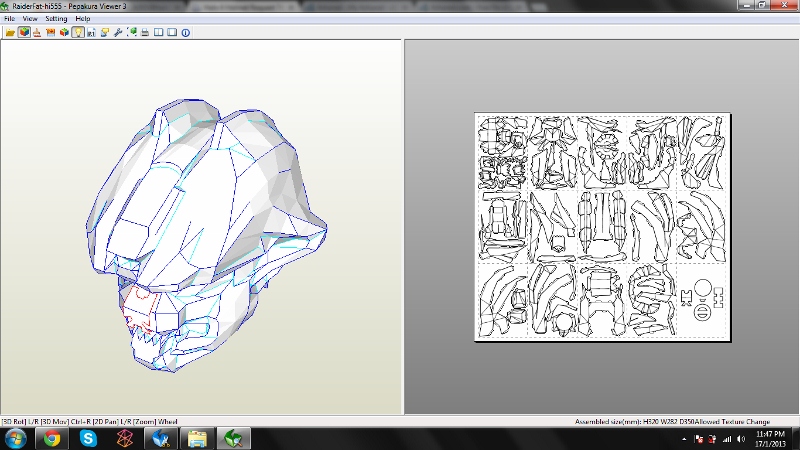The height and width of the screenshot is (450, 800).
Task: Open the Help menu
Action: click(x=83, y=19)
